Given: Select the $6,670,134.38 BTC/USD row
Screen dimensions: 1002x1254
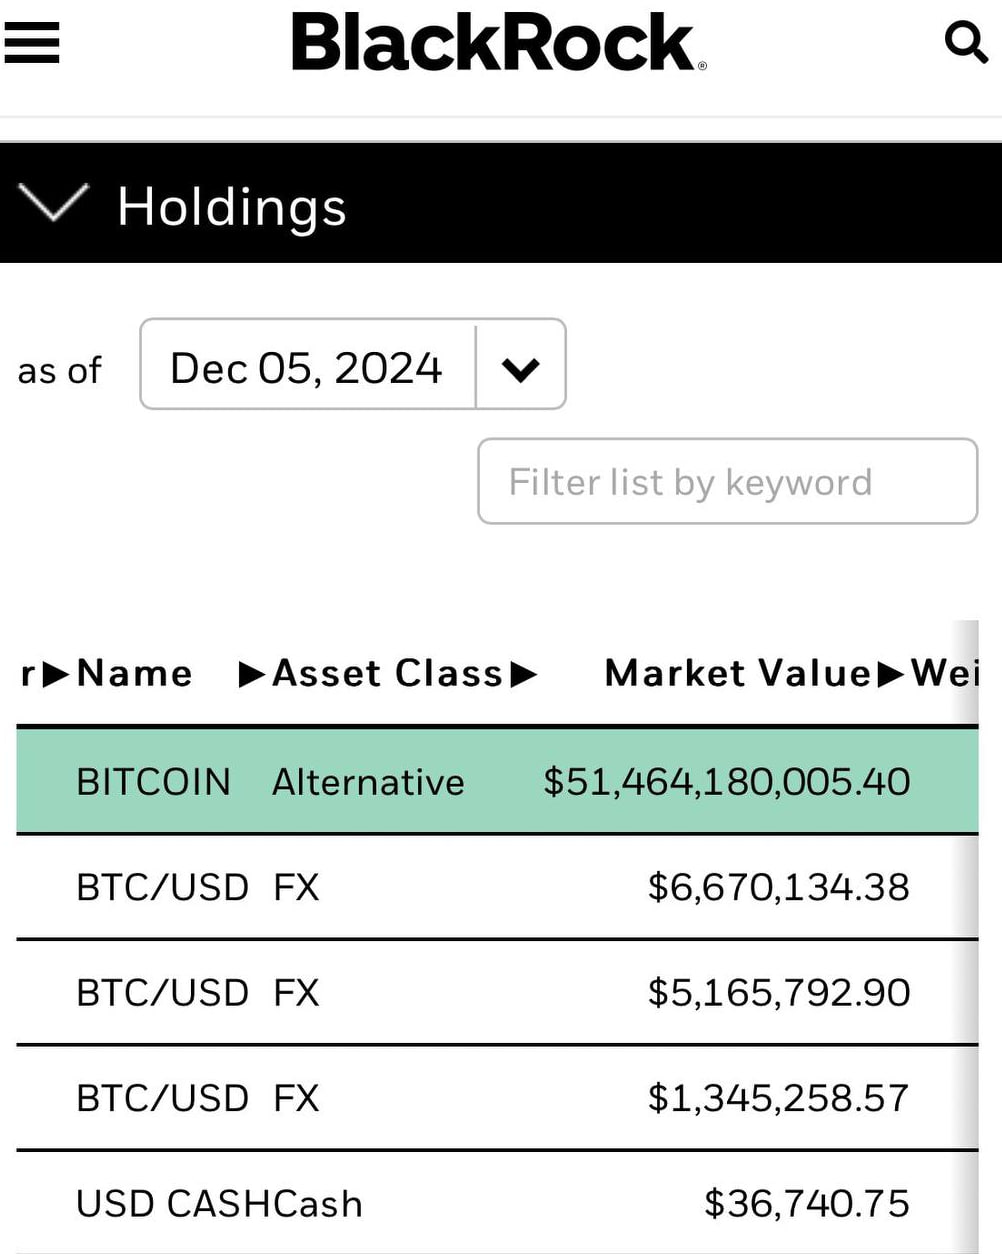Looking at the screenshot, I should click(497, 887).
